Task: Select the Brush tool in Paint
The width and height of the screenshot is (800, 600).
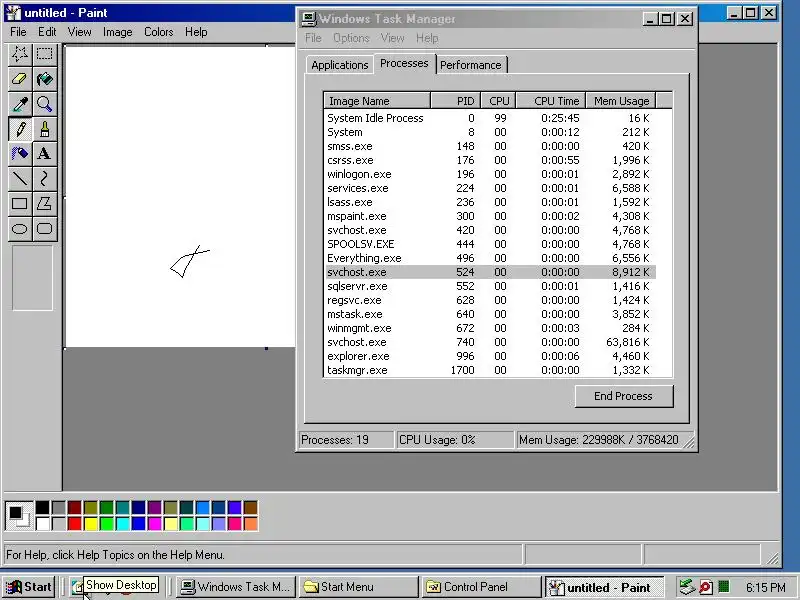Action: point(44,129)
